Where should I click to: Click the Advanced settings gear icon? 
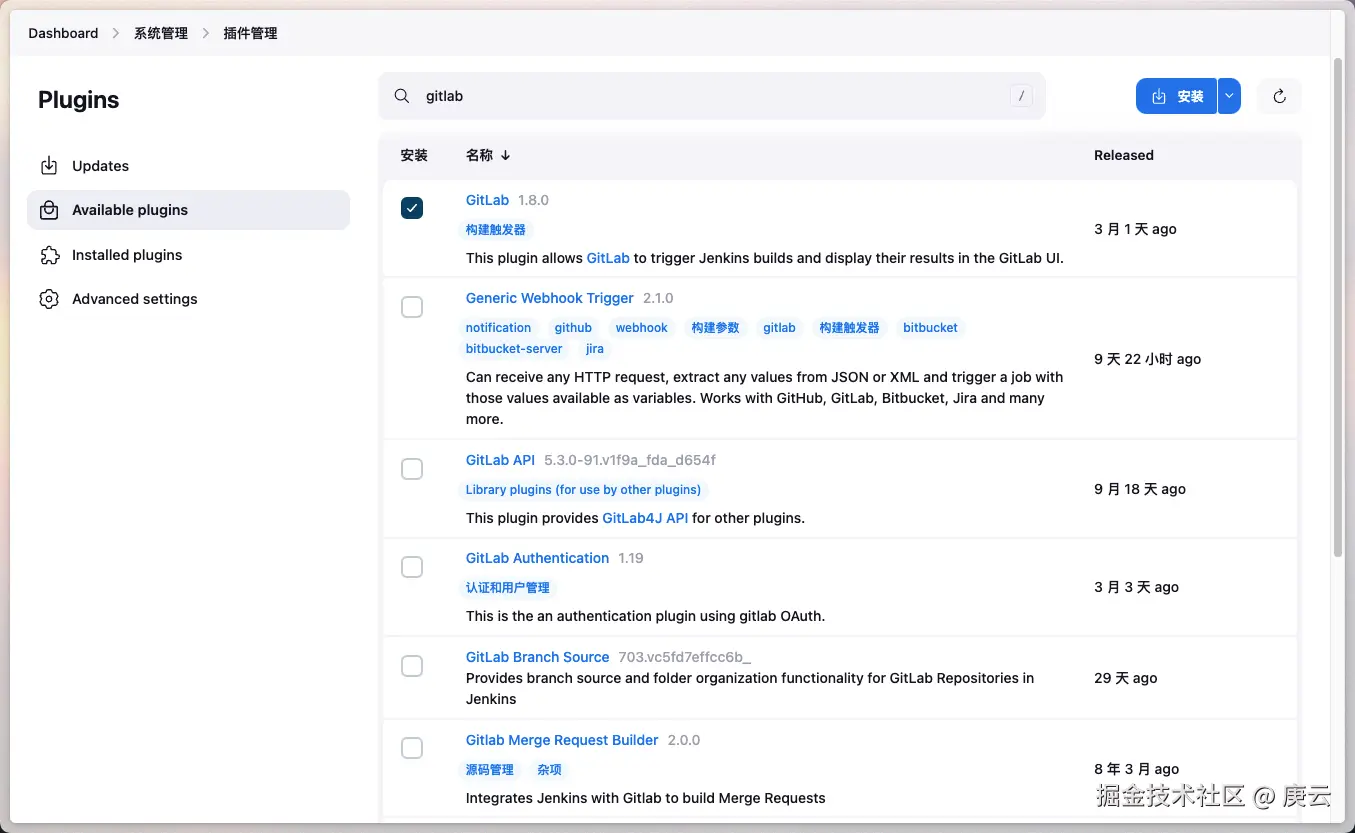(x=49, y=299)
